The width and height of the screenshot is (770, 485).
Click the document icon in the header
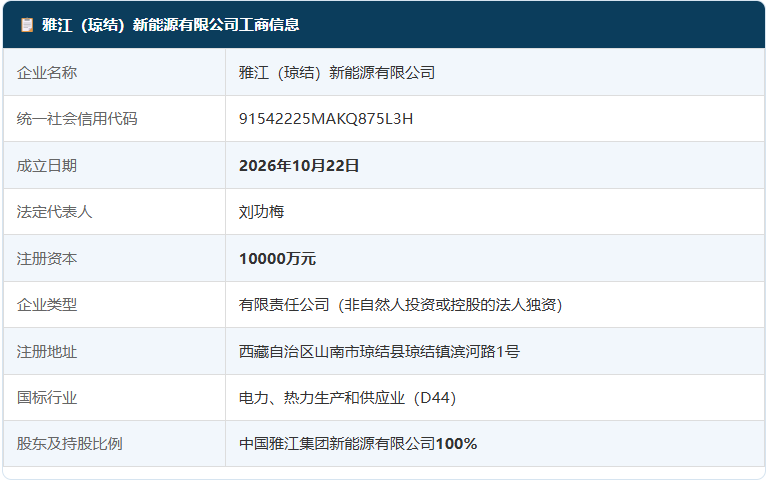[x=27, y=25]
